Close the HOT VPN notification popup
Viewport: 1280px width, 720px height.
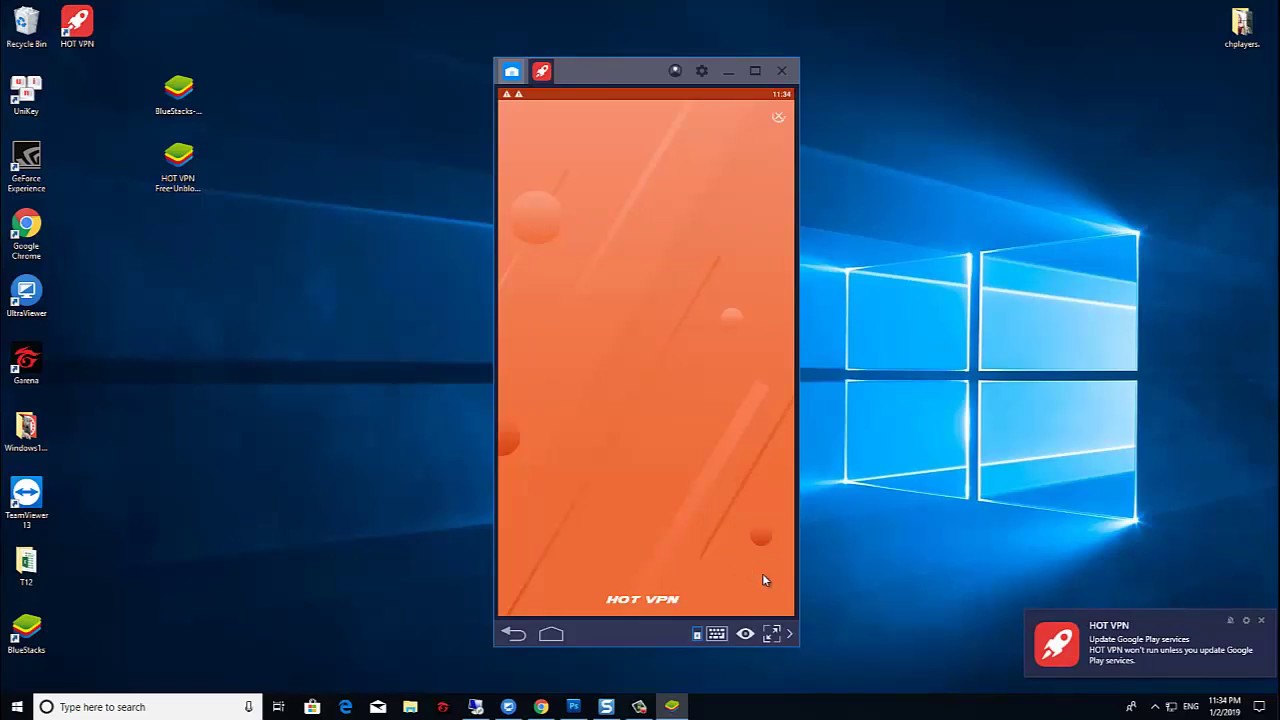[x=1262, y=621]
